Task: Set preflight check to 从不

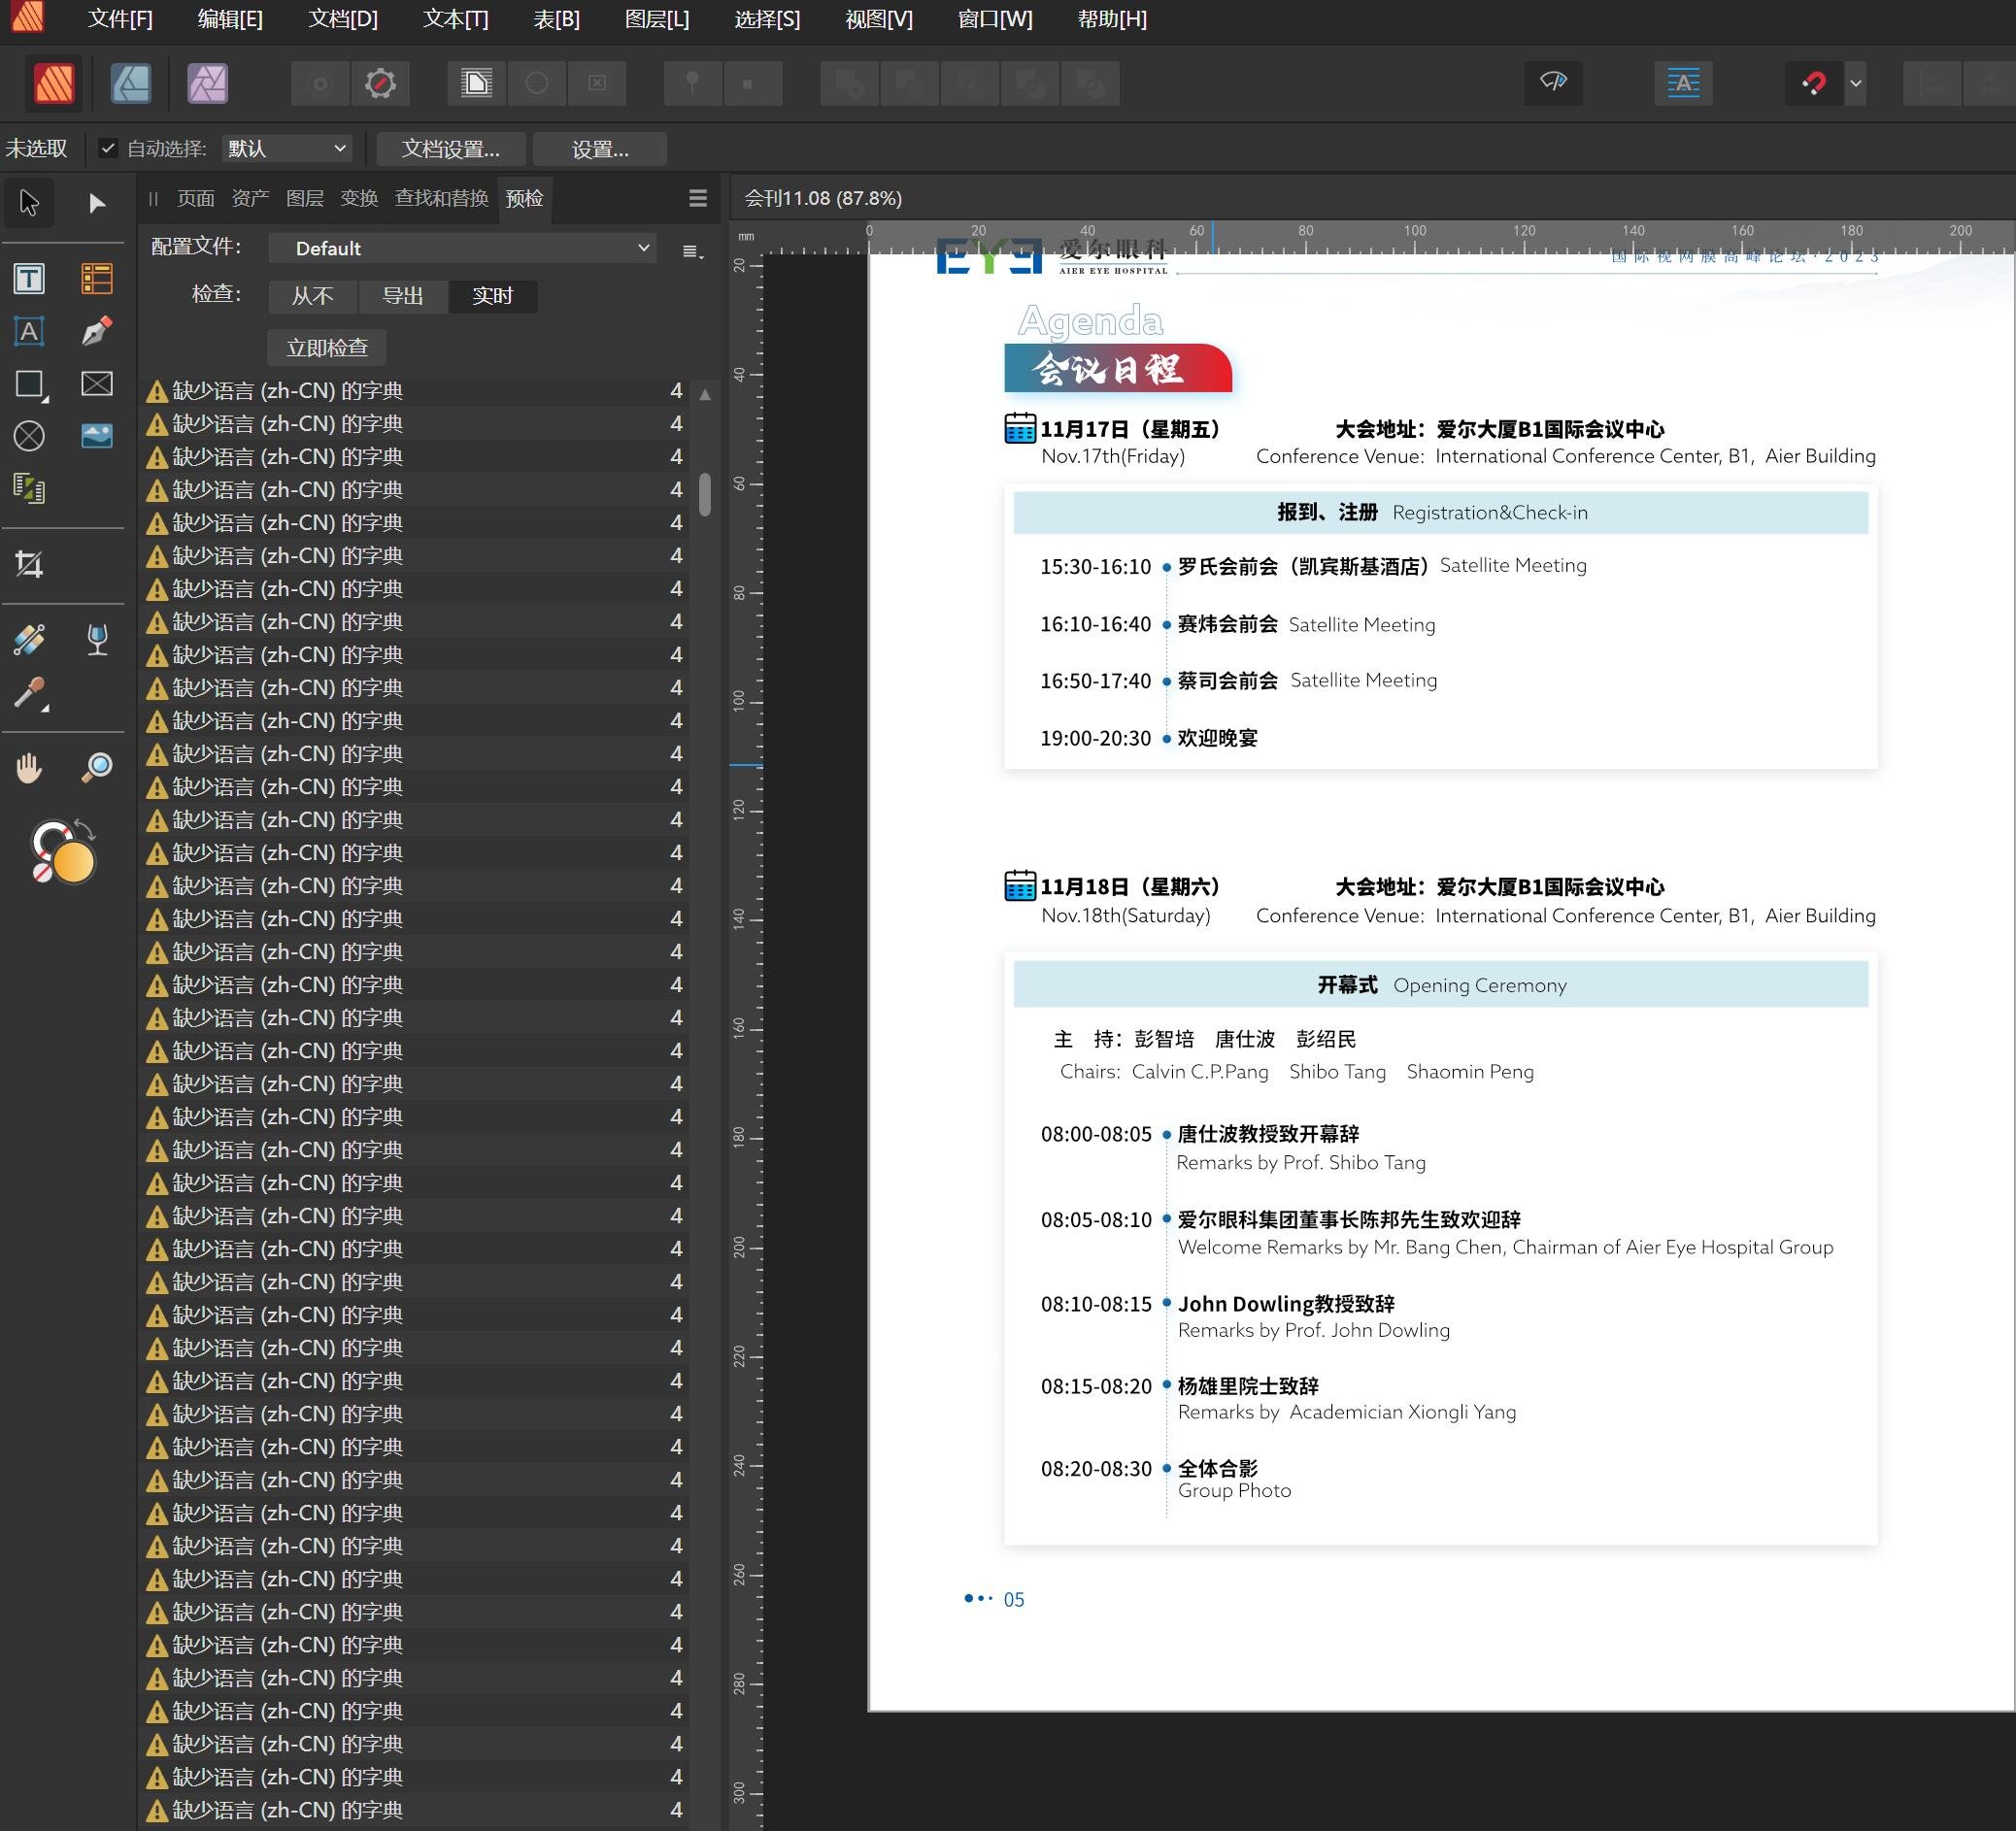Action: pos(312,296)
